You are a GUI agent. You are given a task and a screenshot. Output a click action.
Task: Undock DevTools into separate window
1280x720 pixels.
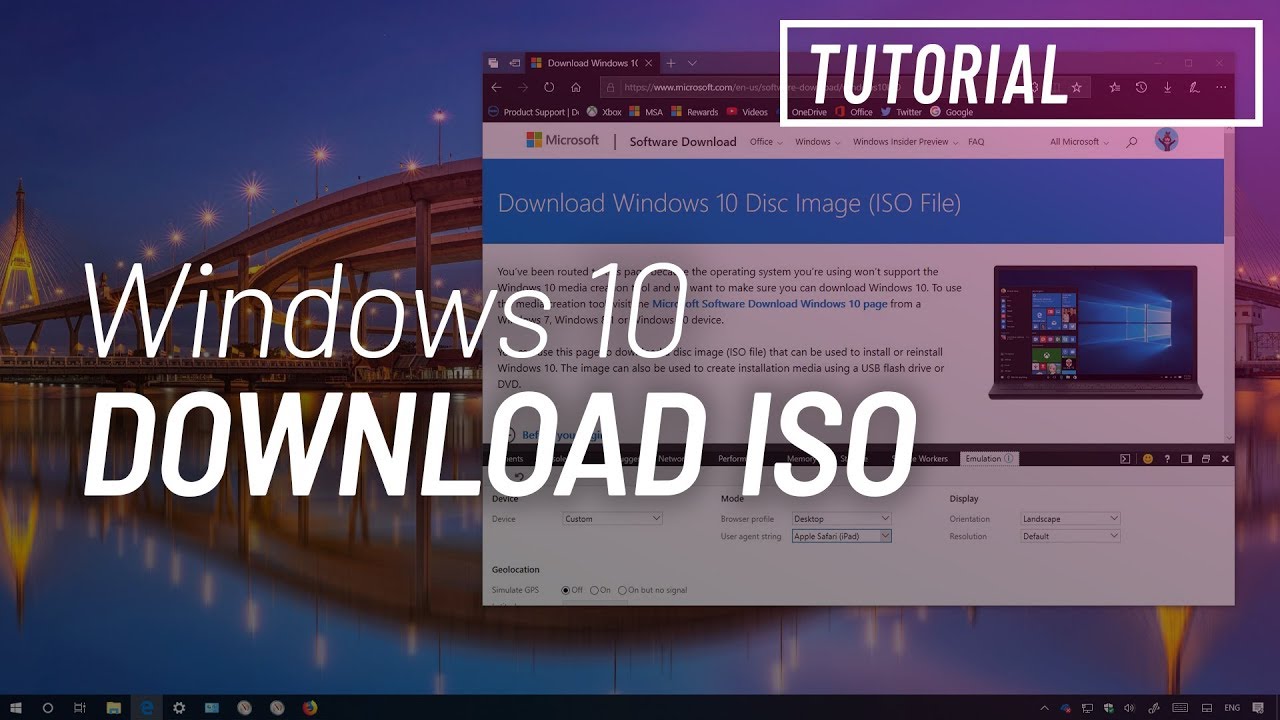(x=1206, y=459)
